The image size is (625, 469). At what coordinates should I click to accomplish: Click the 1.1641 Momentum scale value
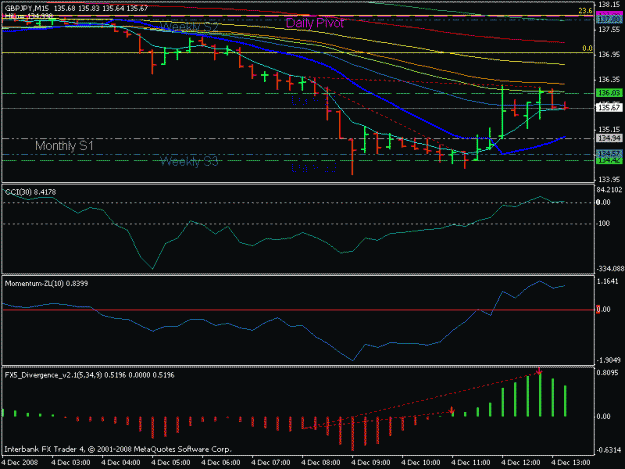609,281
